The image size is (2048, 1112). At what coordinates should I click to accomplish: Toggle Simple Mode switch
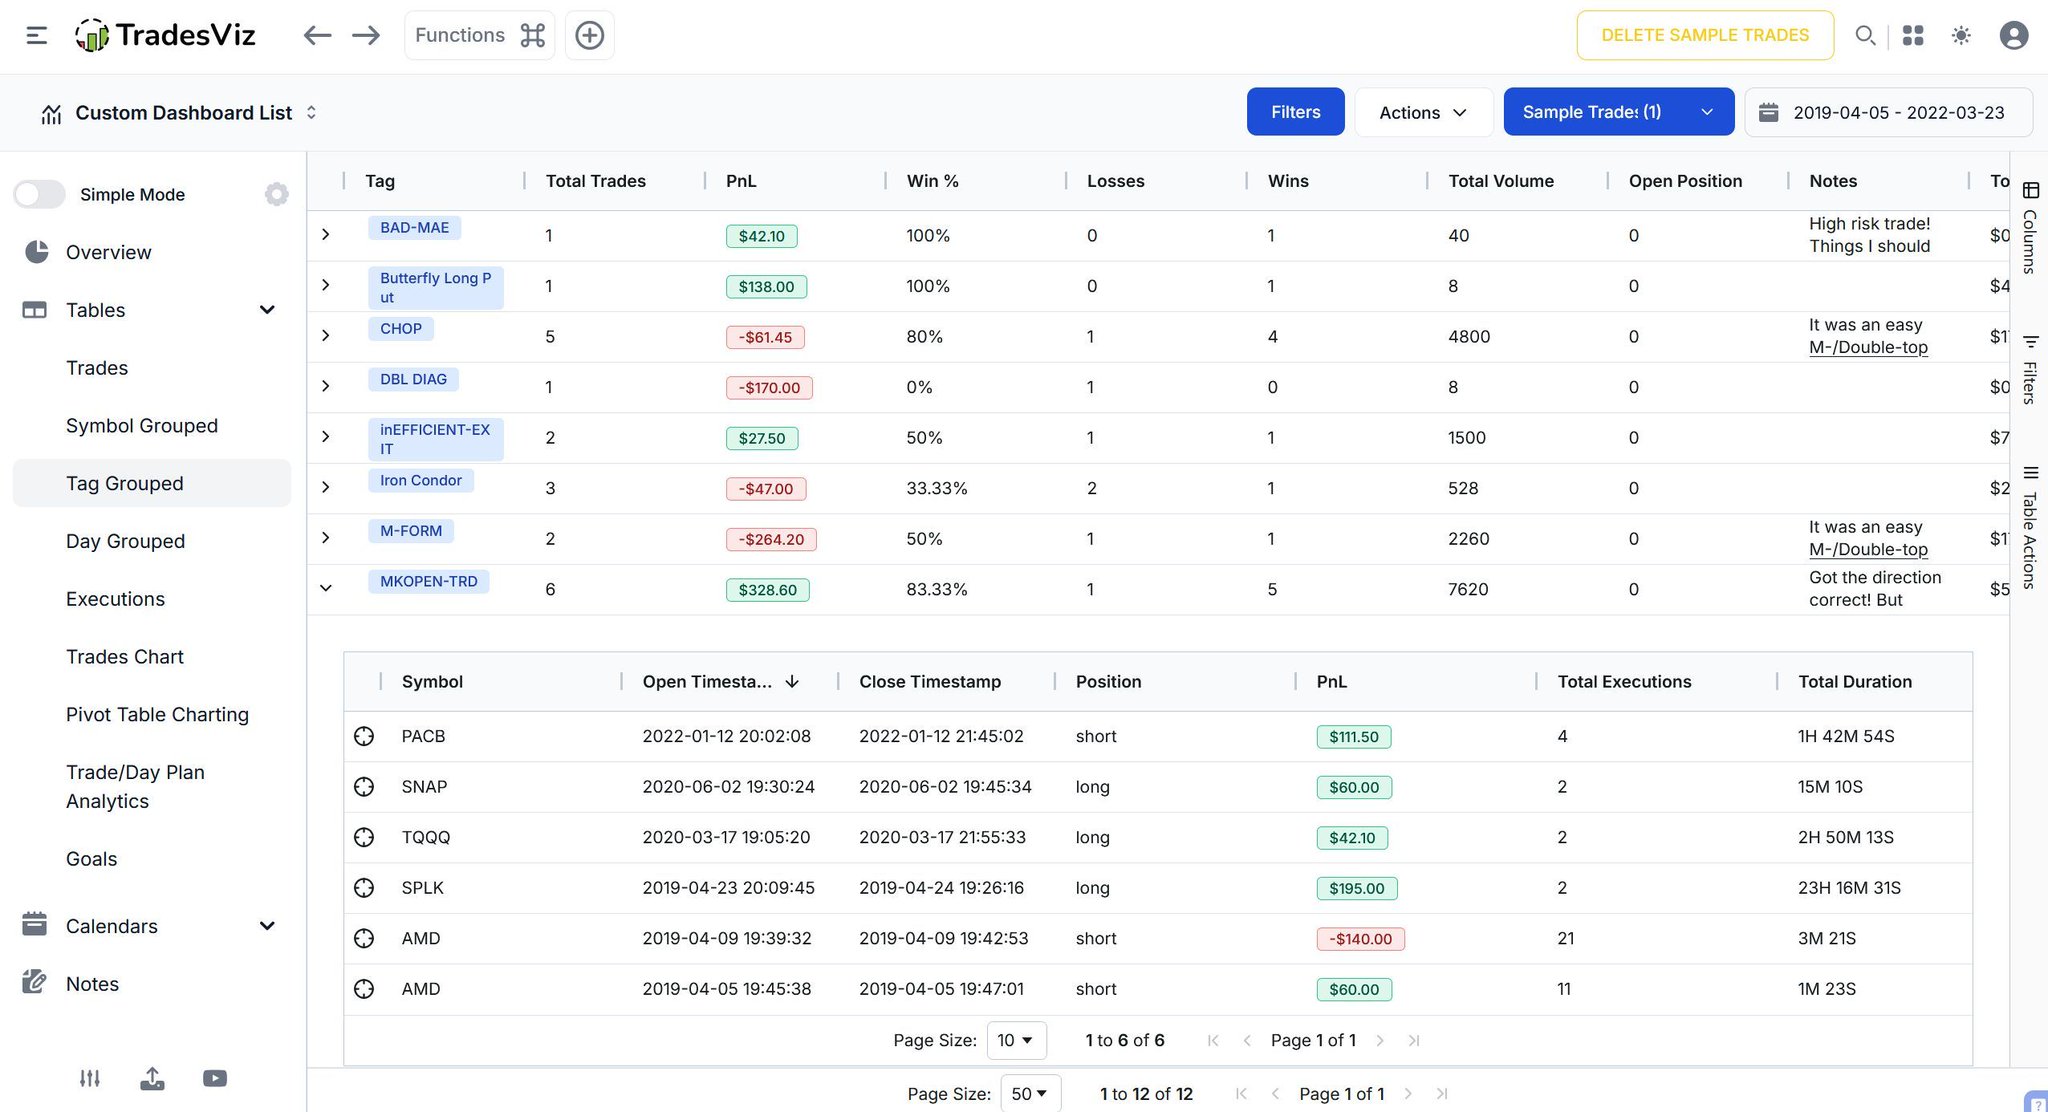pos(40,194)
